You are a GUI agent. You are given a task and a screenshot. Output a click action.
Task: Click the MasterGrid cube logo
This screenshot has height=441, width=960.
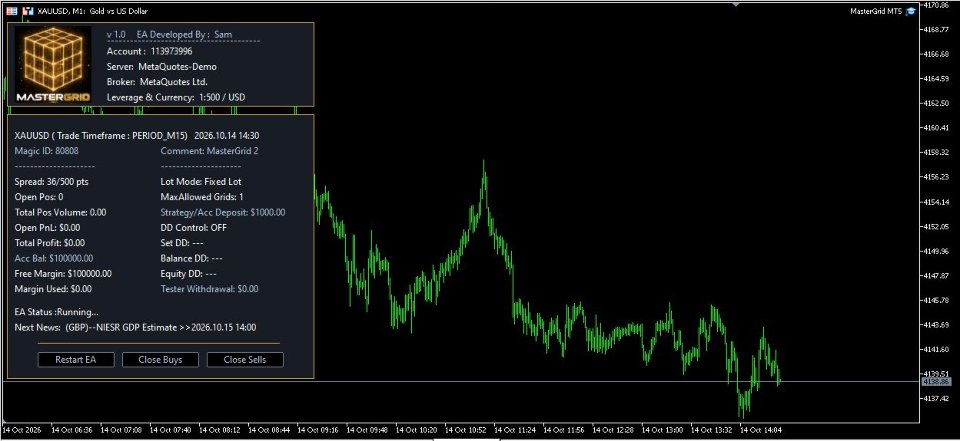click(x=53, y=66)
